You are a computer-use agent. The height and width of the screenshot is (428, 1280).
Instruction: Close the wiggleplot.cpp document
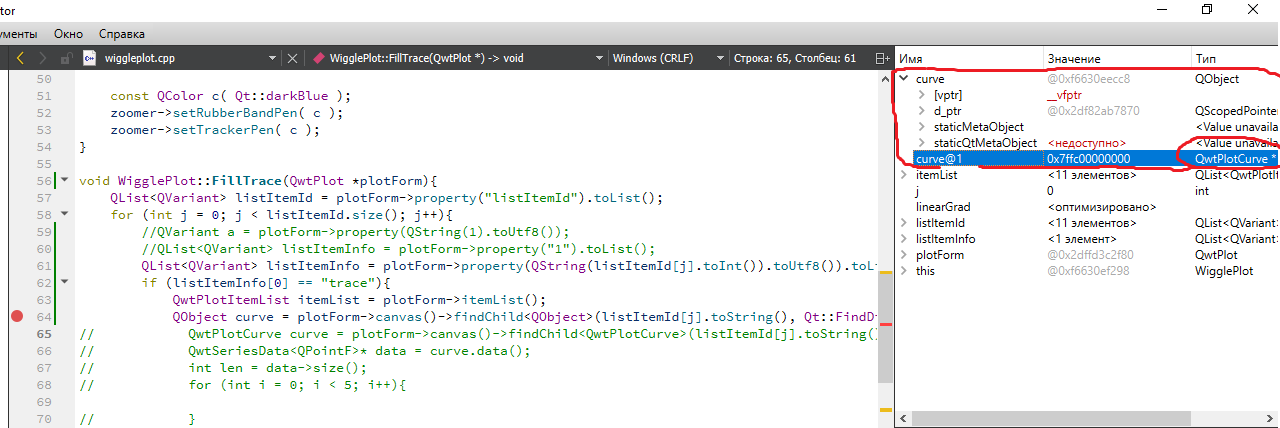coord(293,59)
